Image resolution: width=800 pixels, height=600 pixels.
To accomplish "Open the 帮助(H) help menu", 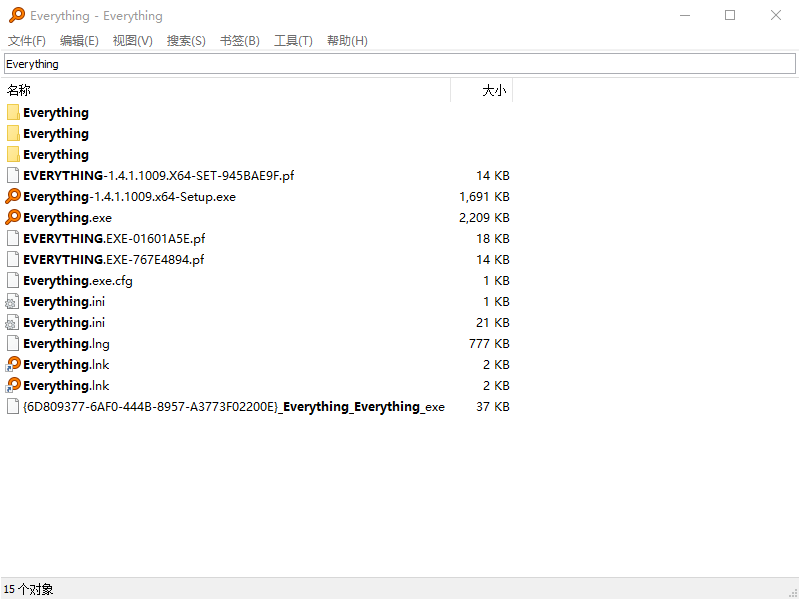I will pos(347,41).
